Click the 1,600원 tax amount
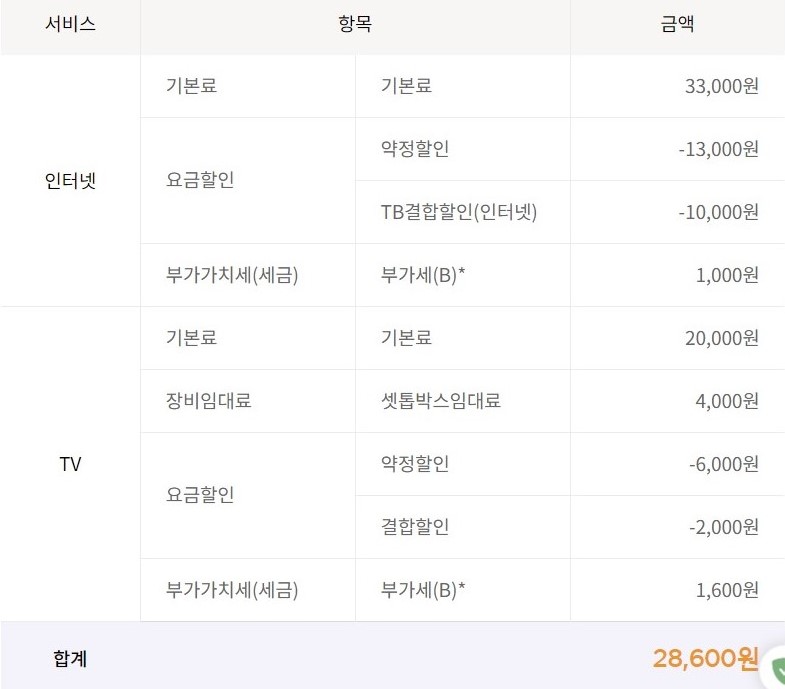Image resolution: width=785 pixels, height=689 pixels. (x=726, y=590)
